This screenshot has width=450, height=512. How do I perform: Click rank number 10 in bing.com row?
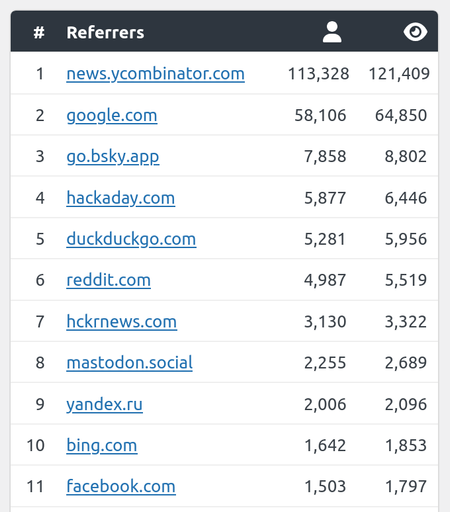click(35, 446)
